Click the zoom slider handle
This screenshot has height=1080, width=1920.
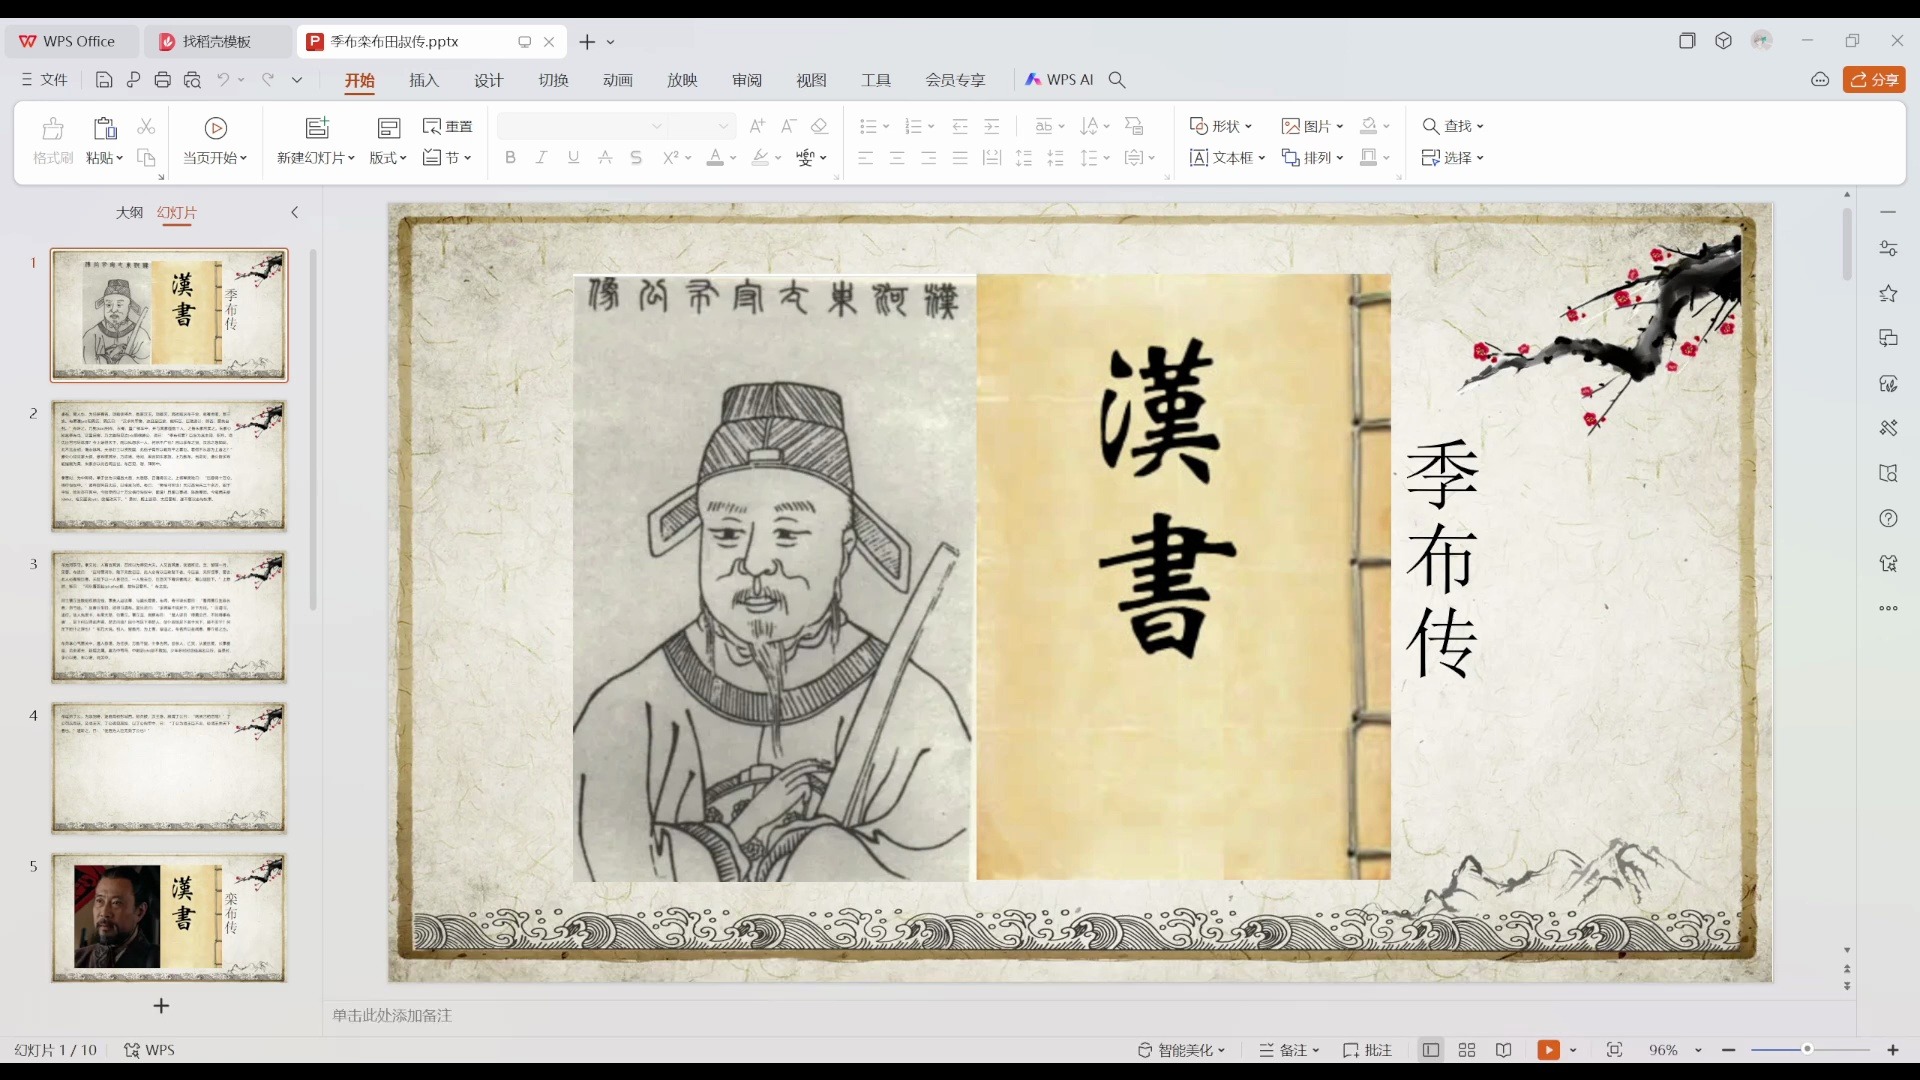coord(1807,1049)
